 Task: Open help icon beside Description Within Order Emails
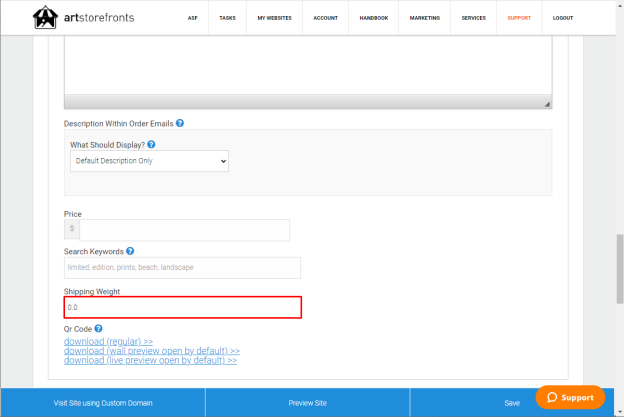[180, 123]
